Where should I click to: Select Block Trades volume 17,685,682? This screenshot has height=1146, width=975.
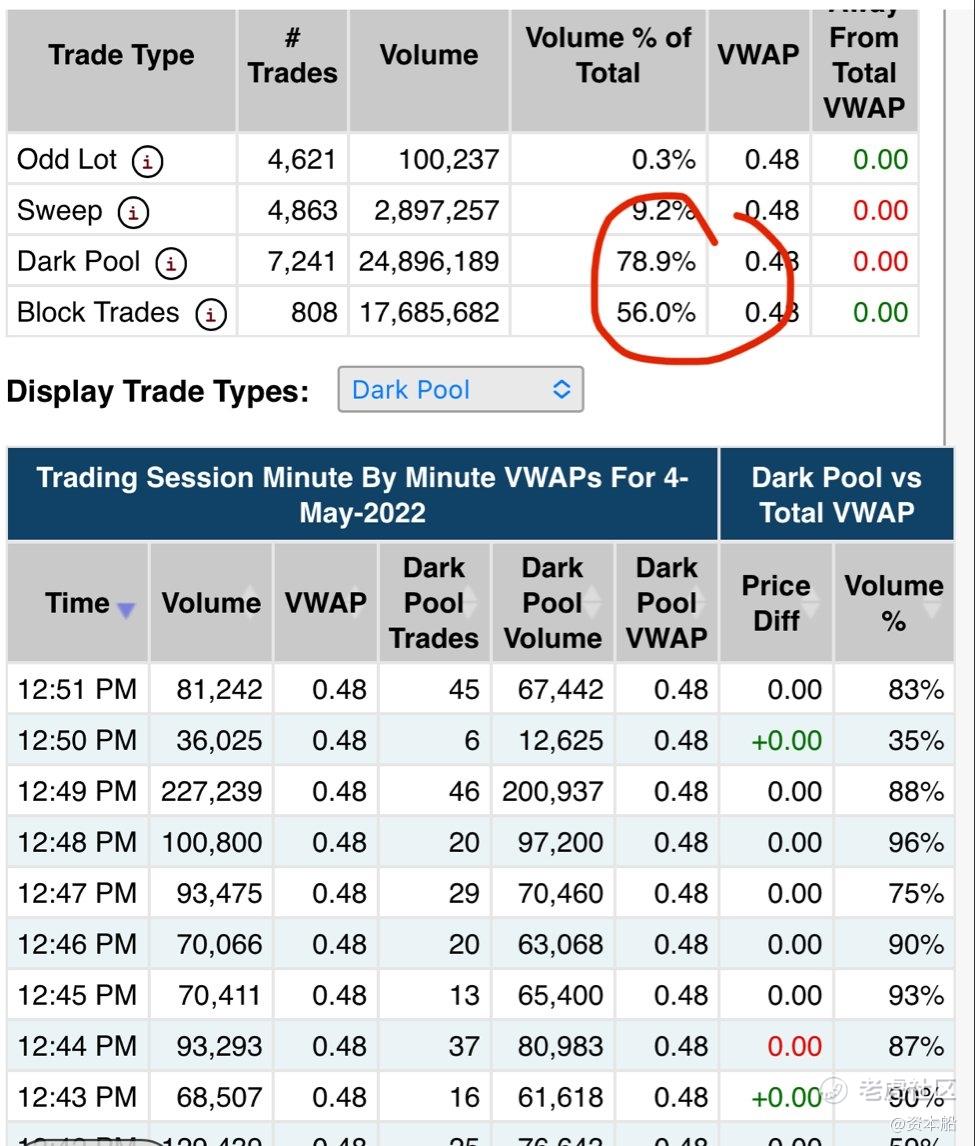pyautogui.click(x=429, y=313)
